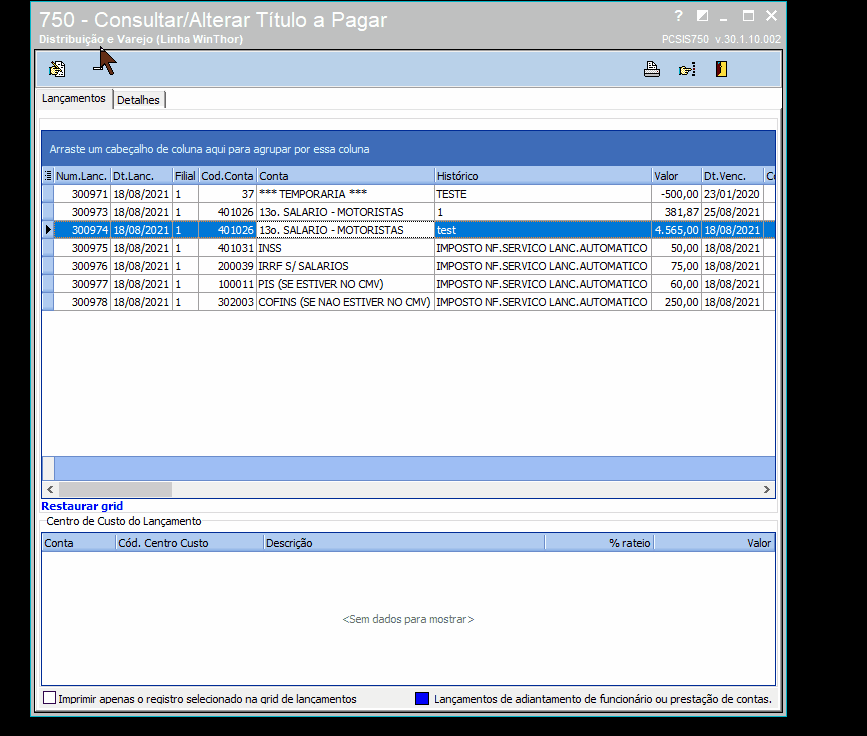
Task: Click account code 302003 cell
Action: point(227,302)
